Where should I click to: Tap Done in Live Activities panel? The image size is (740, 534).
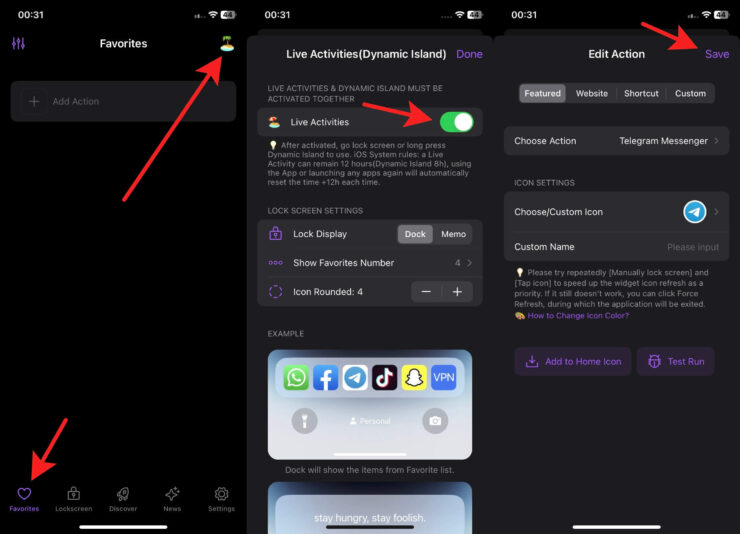click(469, 54)
